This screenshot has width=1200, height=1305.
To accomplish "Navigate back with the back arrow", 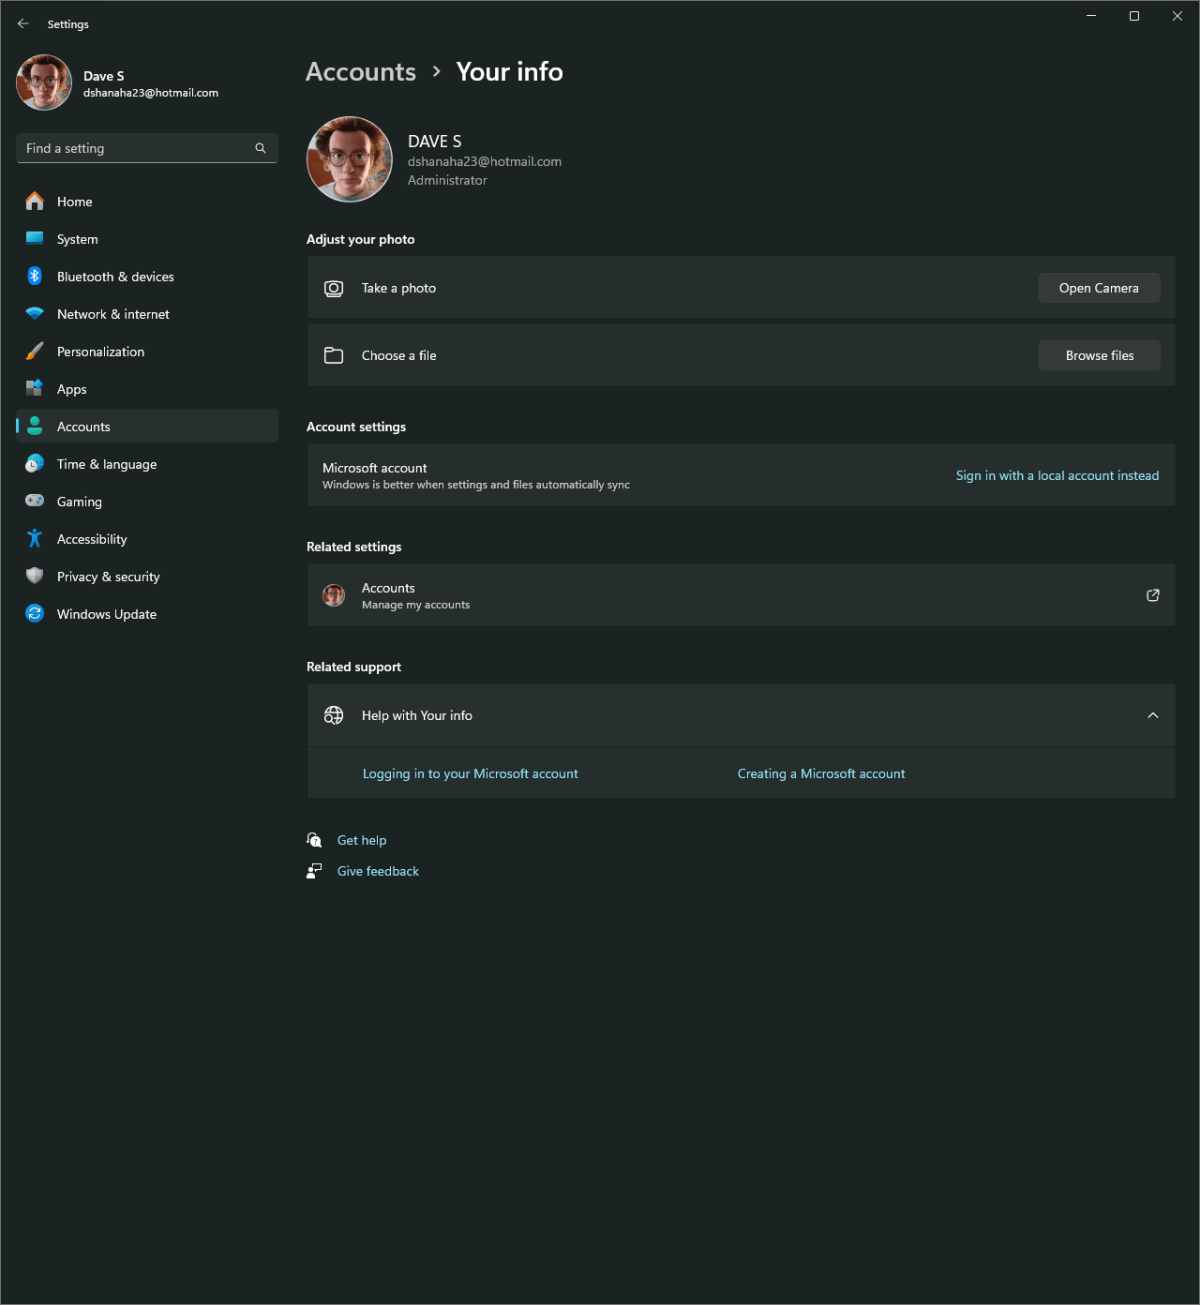I will pos(23,24).
